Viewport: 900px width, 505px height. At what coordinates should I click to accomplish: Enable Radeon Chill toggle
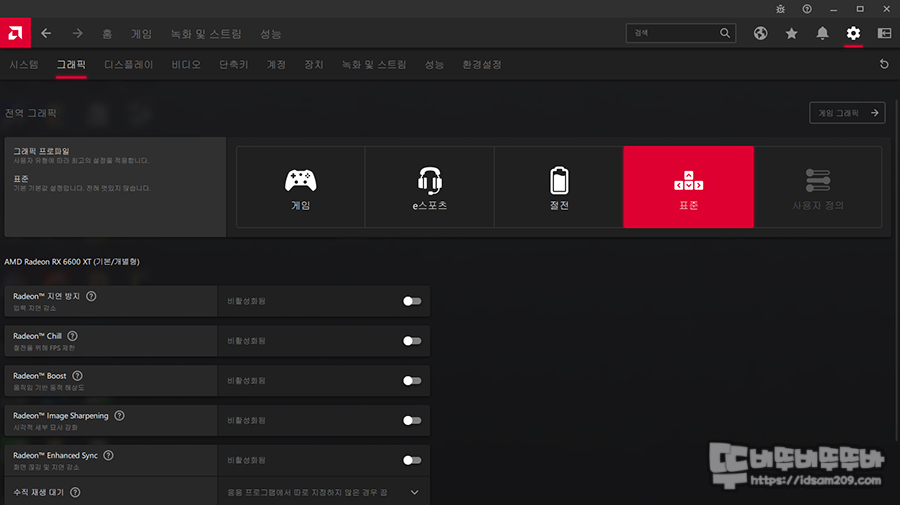[412, 341]
